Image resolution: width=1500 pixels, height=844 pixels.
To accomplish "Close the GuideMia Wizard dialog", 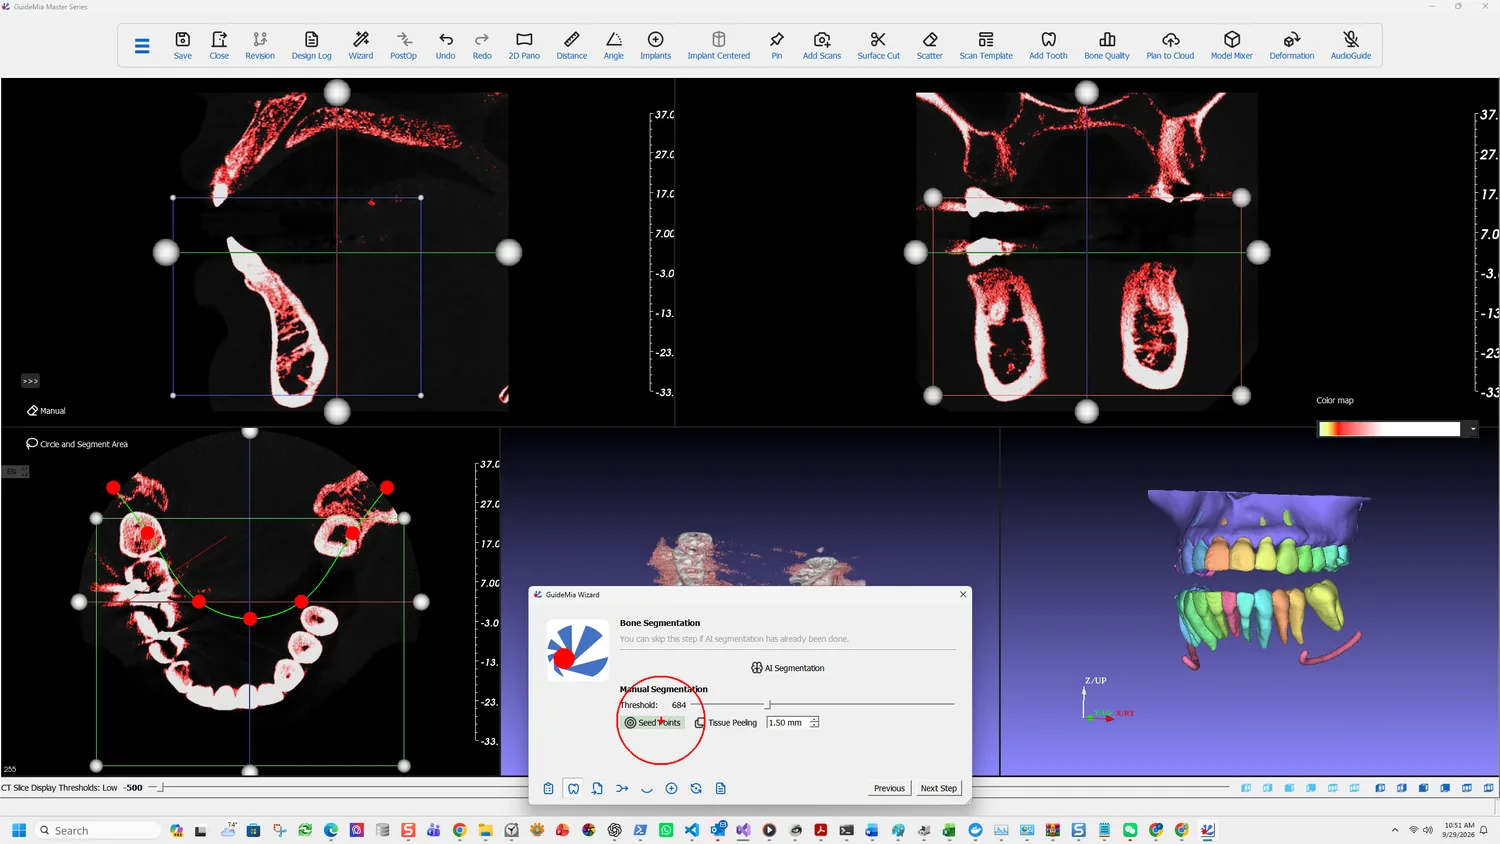I will pyautogui.click(x=963, y=594).
